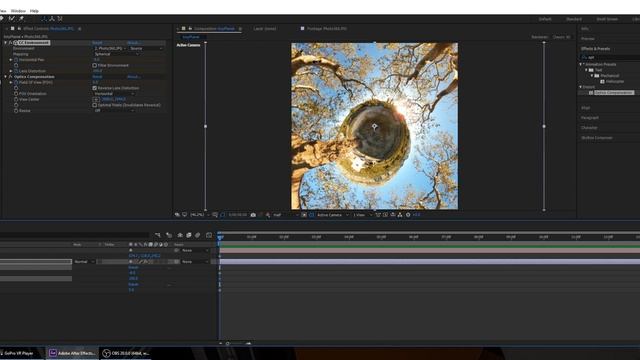Click the composition flowchart icon

click(x=400, y=215)
